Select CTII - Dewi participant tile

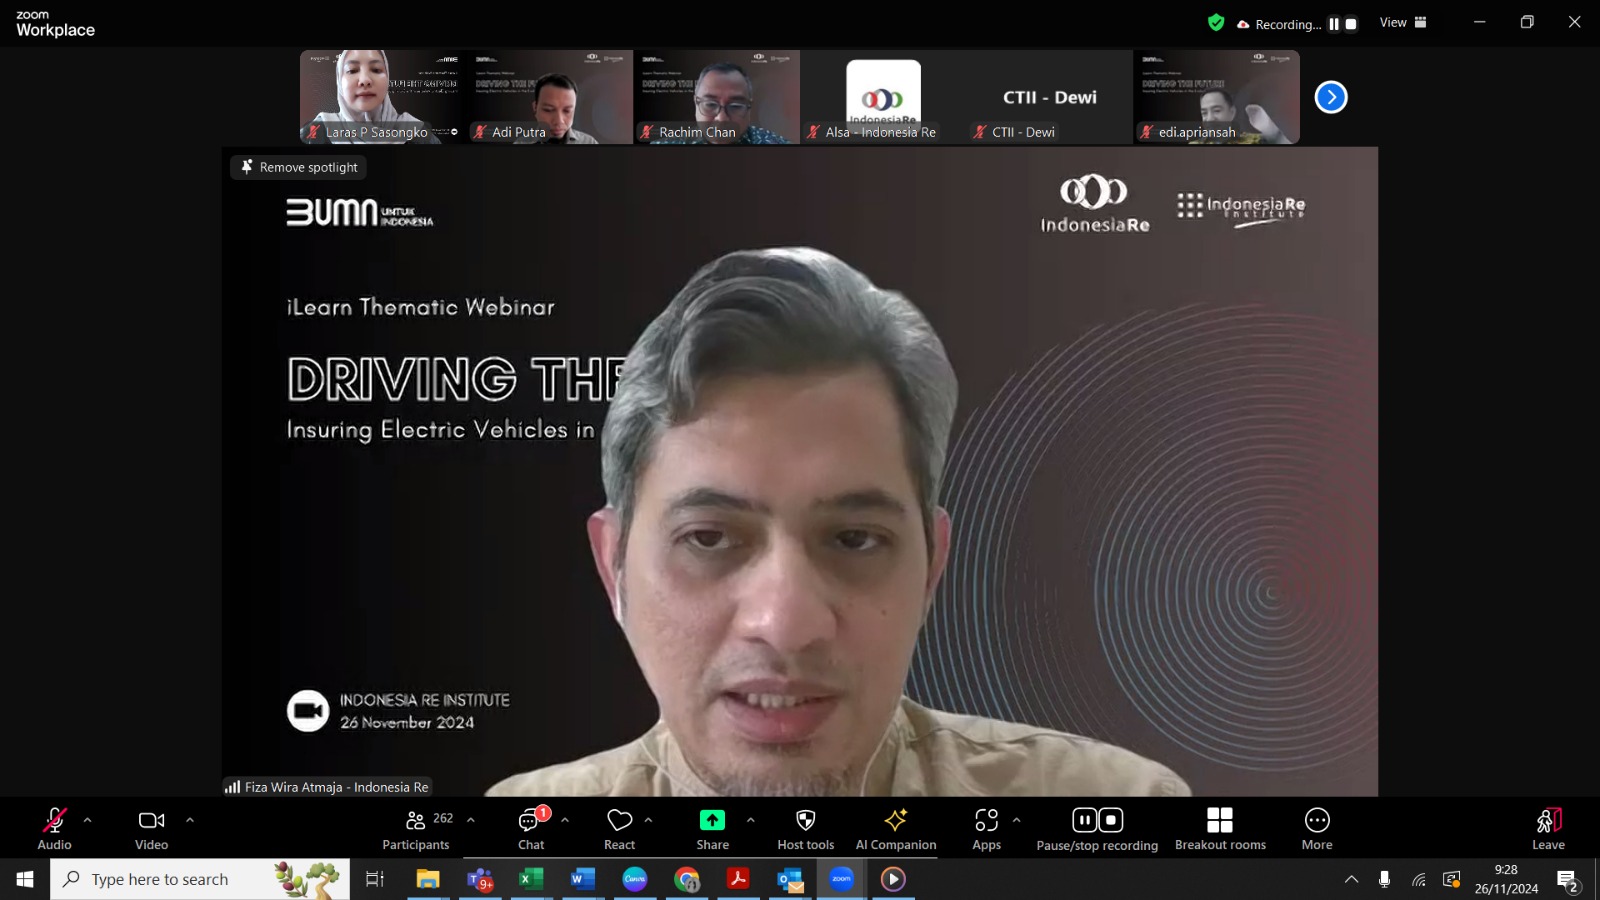1050,97
